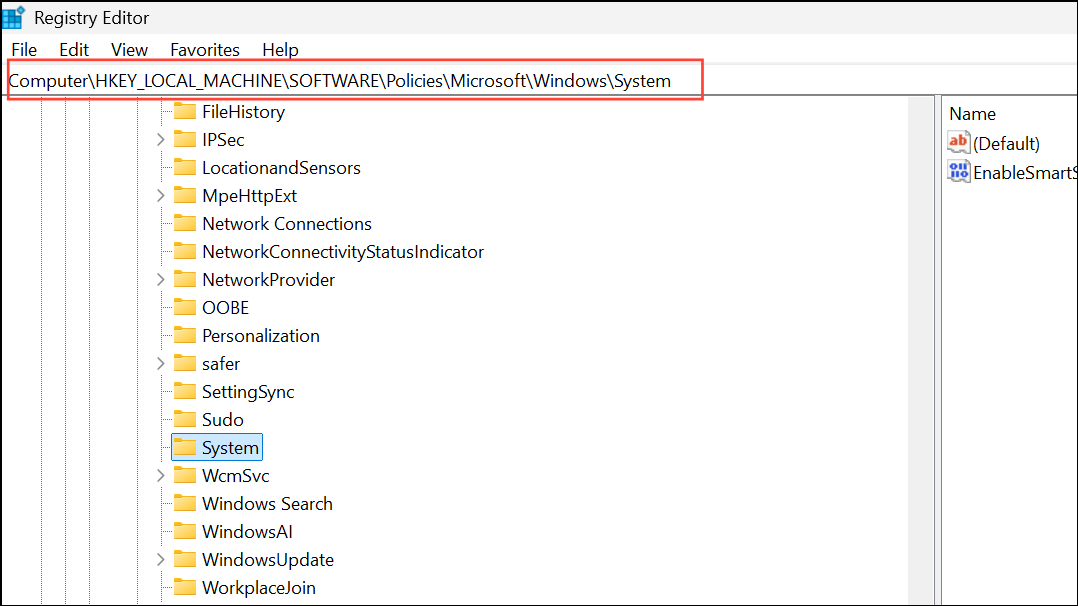The width and height of the screenshot is (1078, 606).
Task: Select the EnableSmartScreen value name
Action: [x=1025, y=173]
